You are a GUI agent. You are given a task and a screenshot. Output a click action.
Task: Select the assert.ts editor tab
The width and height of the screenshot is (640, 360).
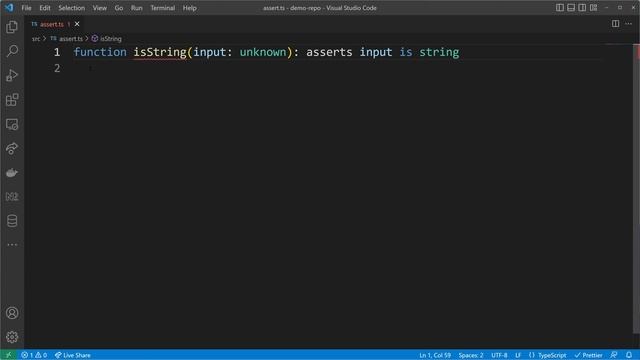51,24
